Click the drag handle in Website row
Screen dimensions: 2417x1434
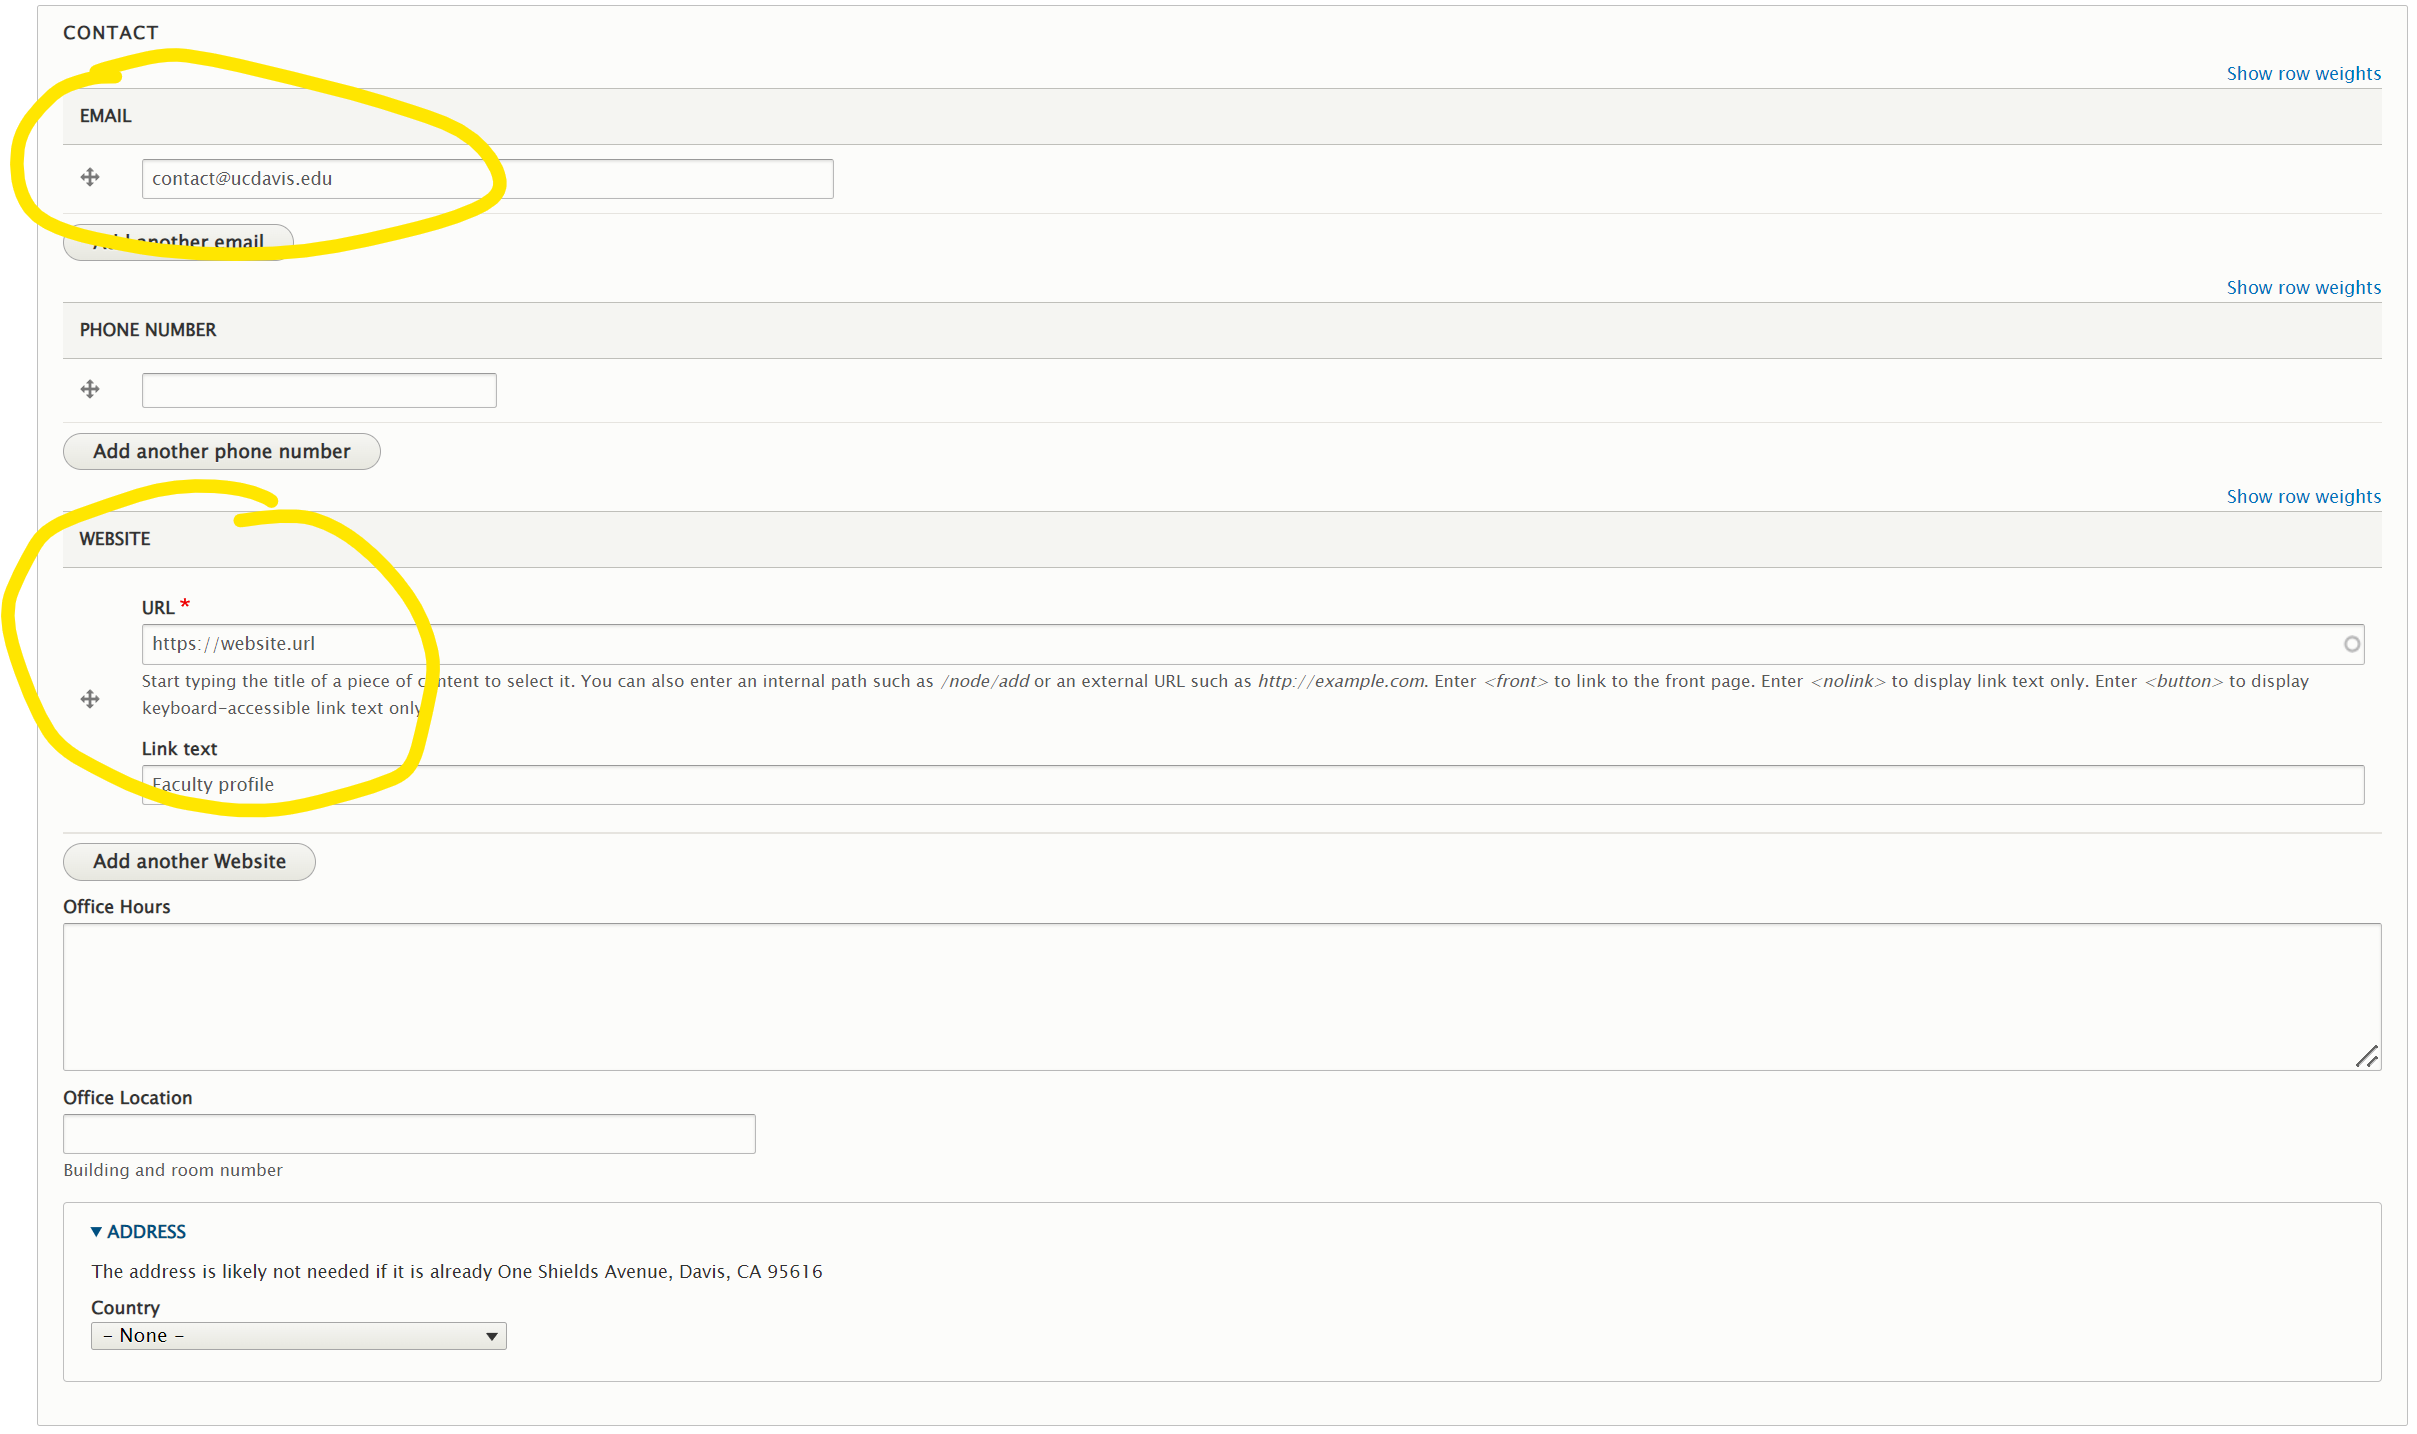click(x=90, y=699)
